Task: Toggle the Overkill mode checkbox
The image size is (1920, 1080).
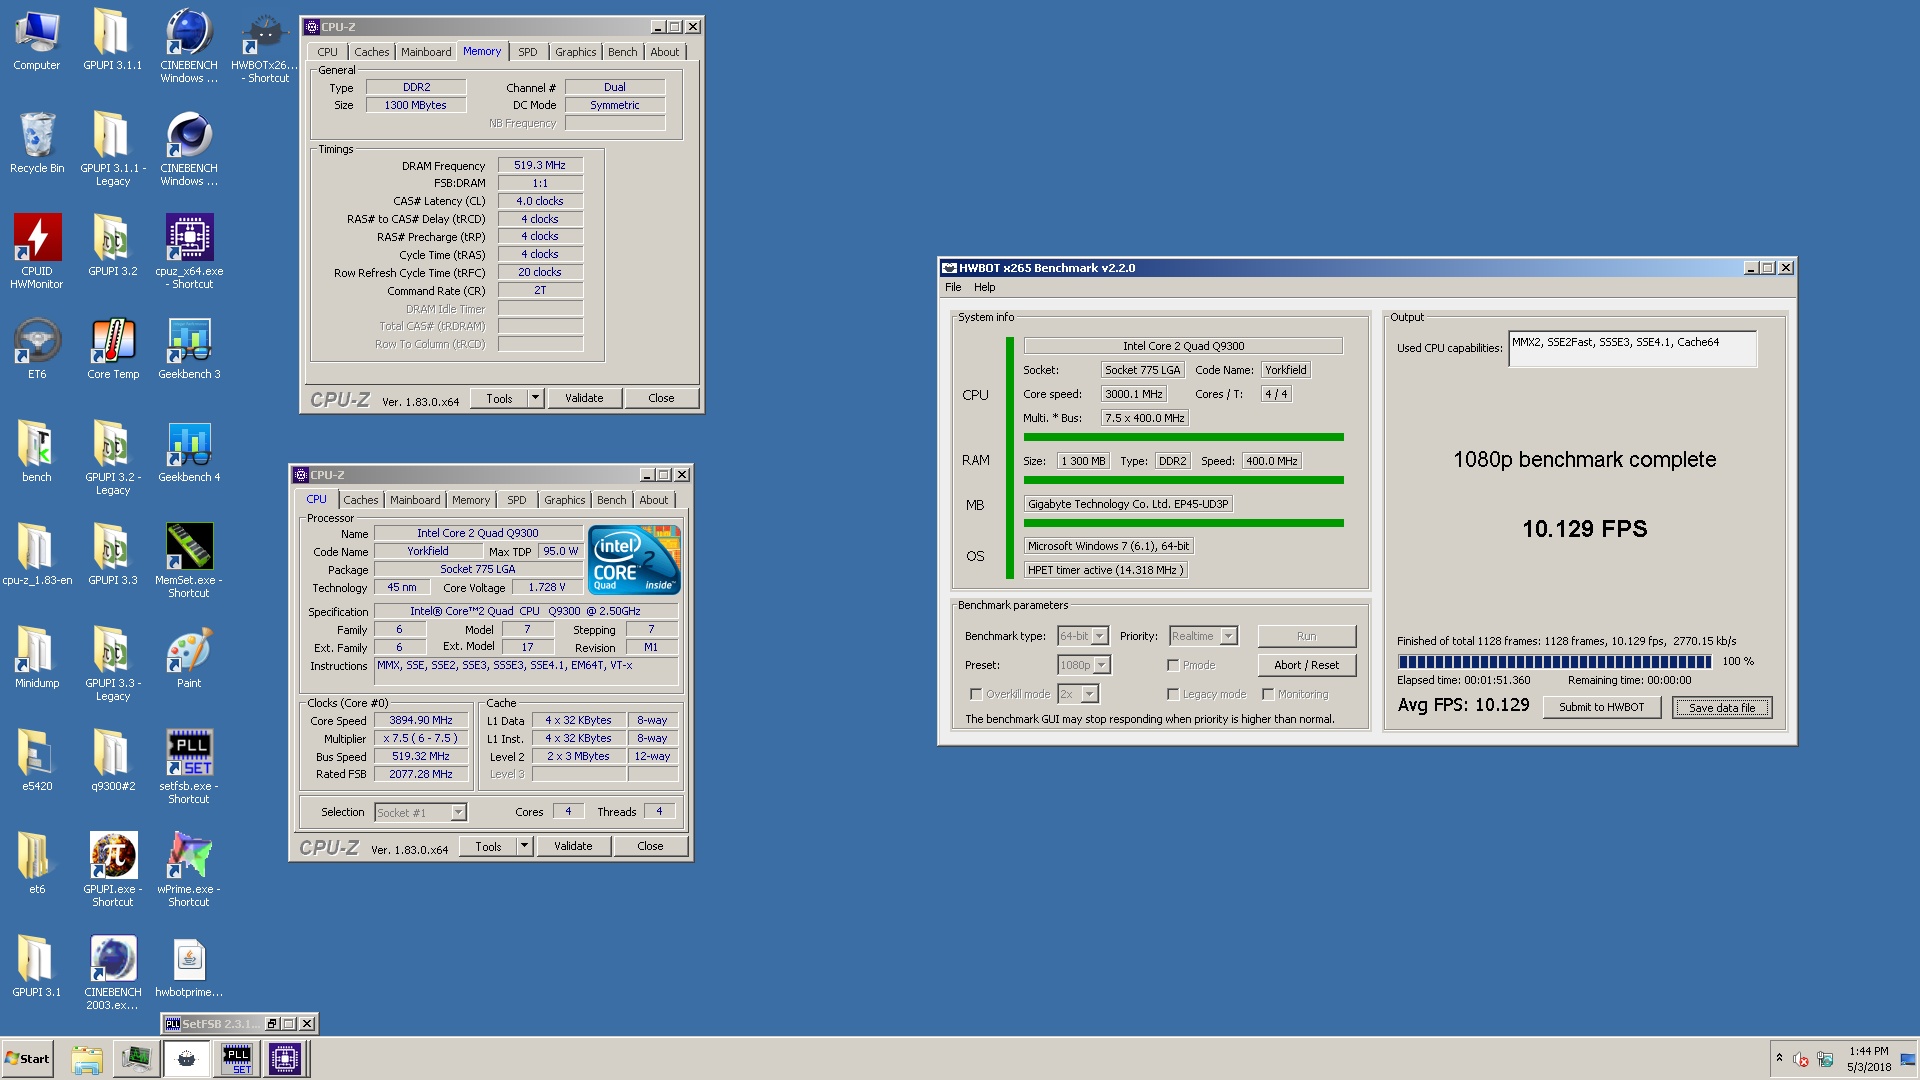Action: click(976, 694)
